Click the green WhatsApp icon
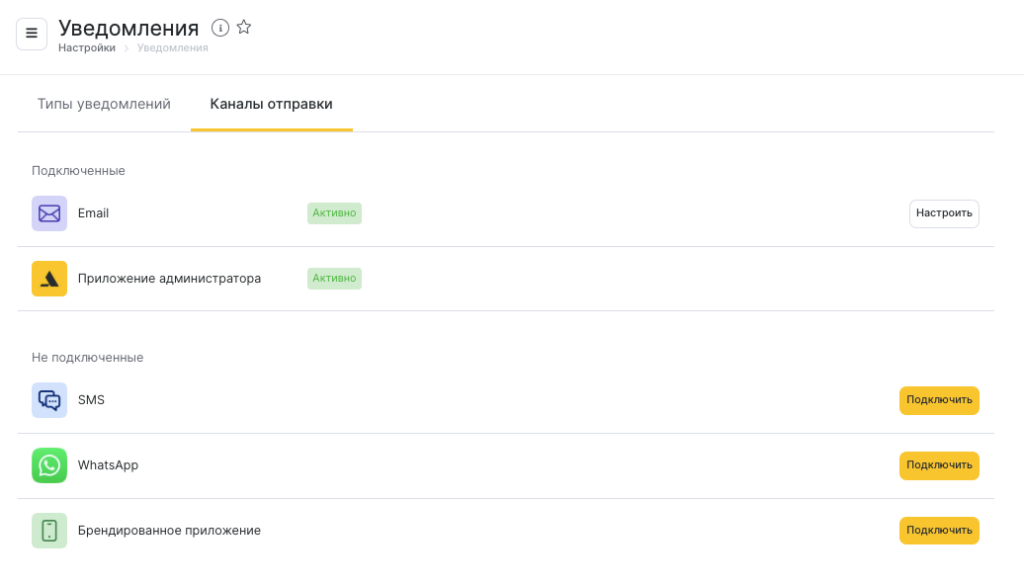The width and height of the screenshot is (1024, 585). 49,465
